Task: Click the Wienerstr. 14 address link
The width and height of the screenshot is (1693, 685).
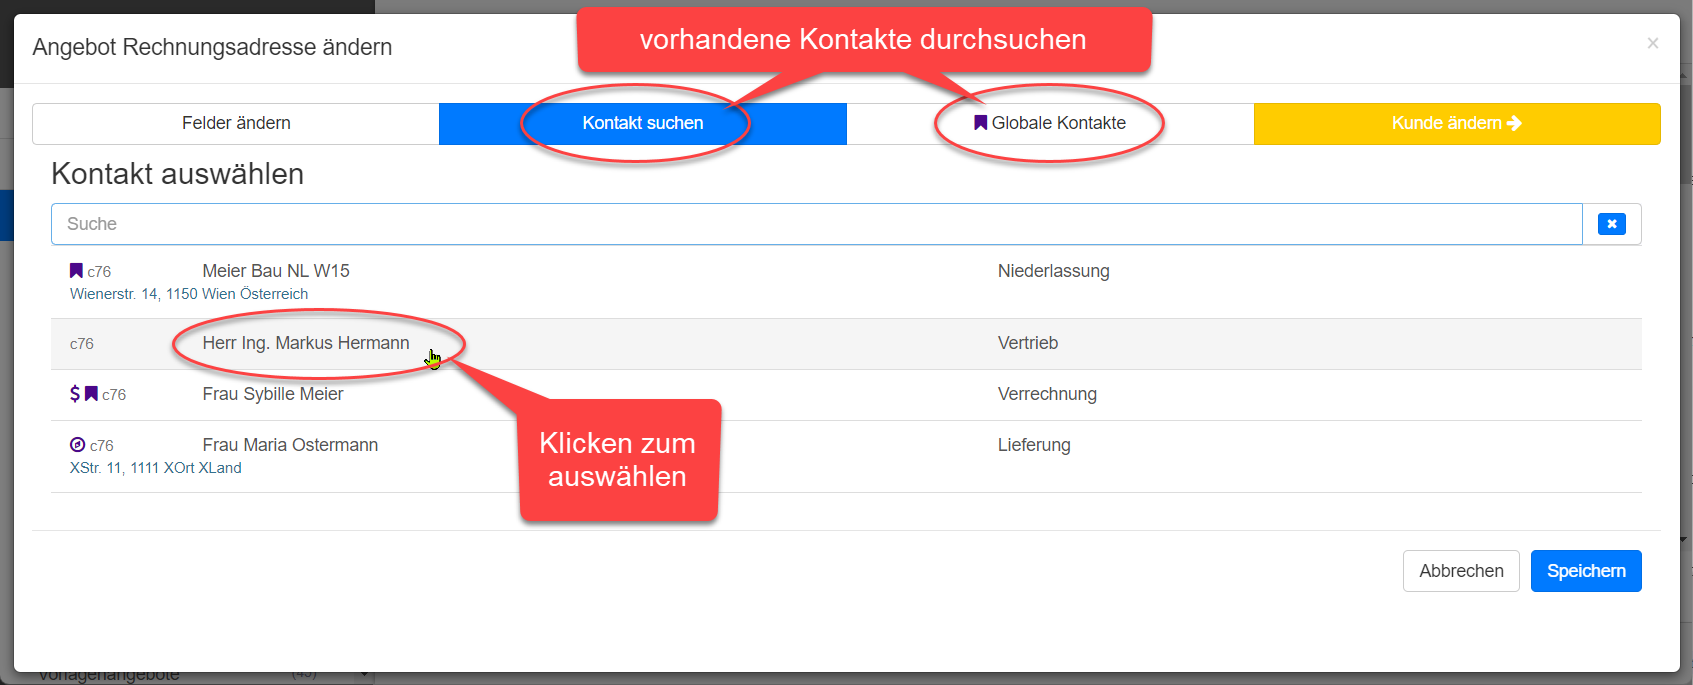Action: pyautogui.click(x=189, y=294)
